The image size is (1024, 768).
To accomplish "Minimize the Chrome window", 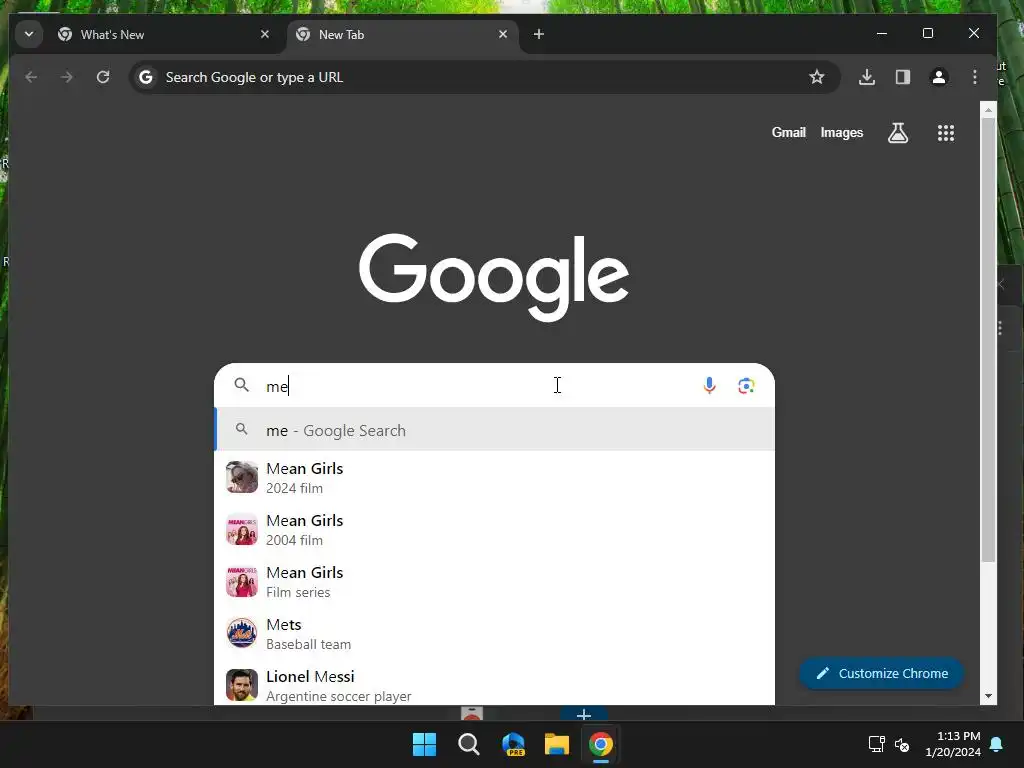I will click(882, 33).
